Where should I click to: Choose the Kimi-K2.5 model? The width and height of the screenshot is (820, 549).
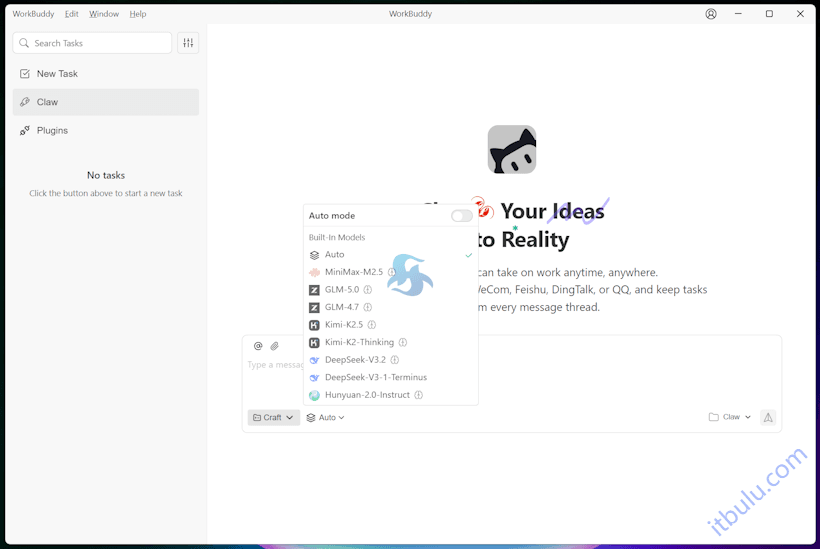pos(343,325)
